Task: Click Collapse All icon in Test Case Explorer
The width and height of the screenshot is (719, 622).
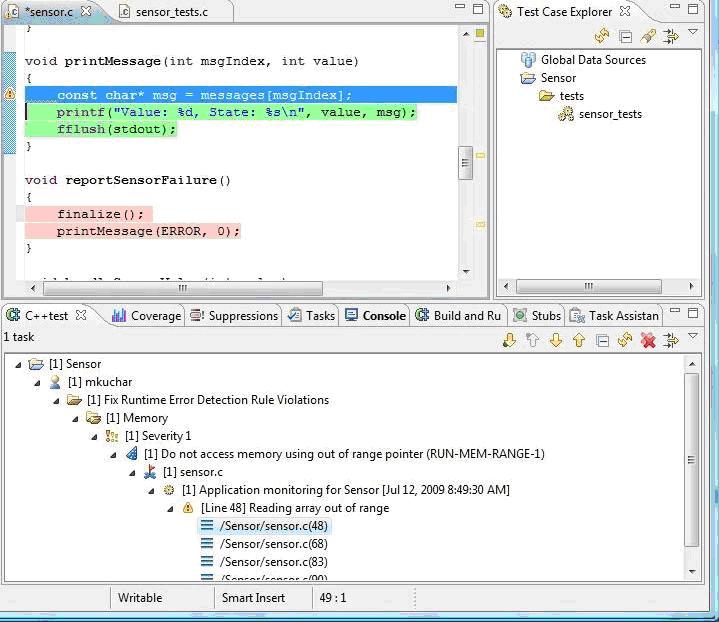Action: (625, 36)
